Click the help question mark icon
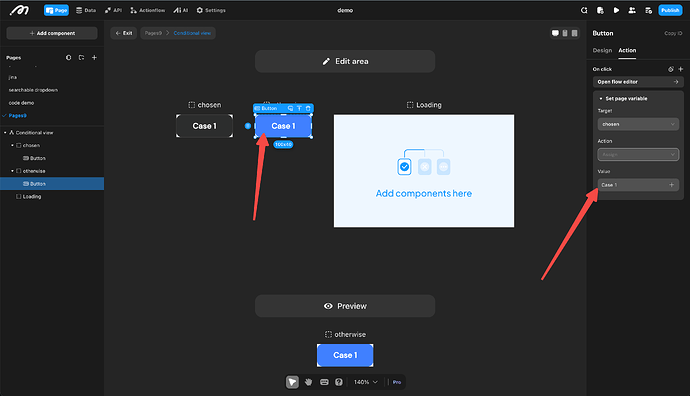 [338, 382]
